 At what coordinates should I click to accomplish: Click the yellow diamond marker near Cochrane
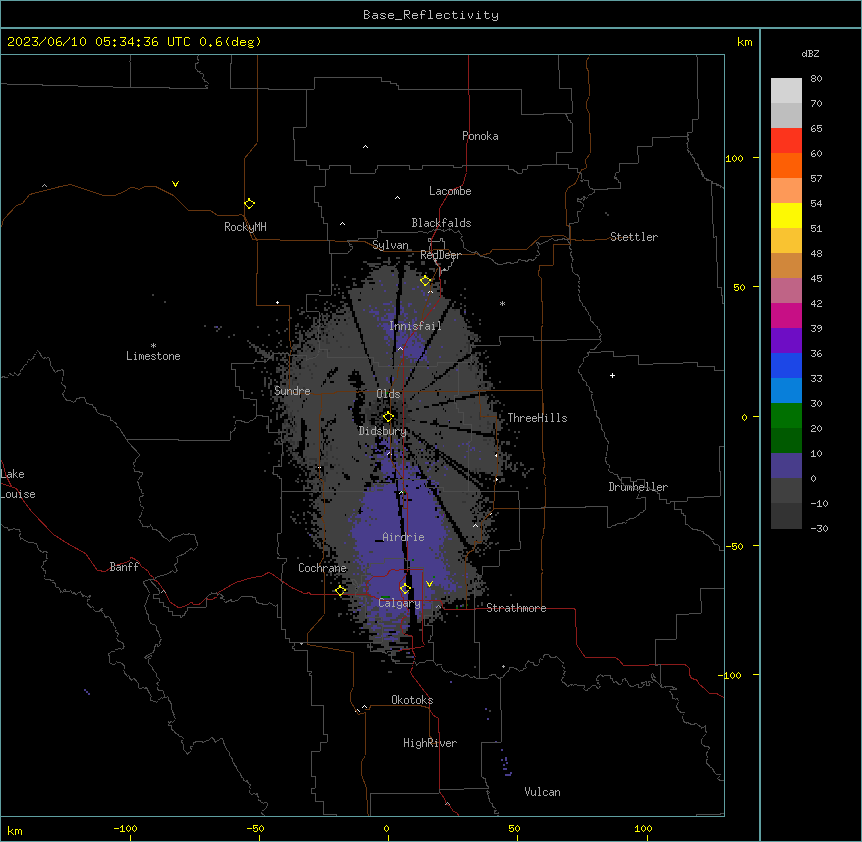tap(340, 590)
